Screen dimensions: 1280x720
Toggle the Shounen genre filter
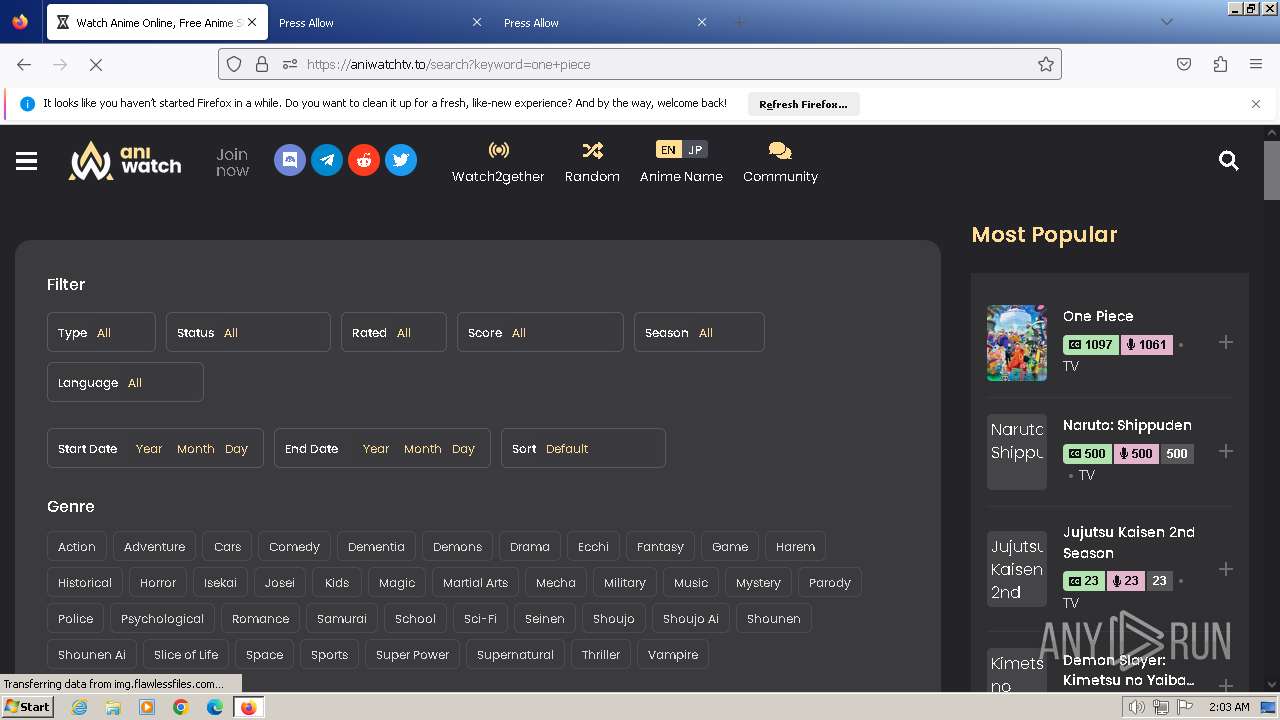774,619
